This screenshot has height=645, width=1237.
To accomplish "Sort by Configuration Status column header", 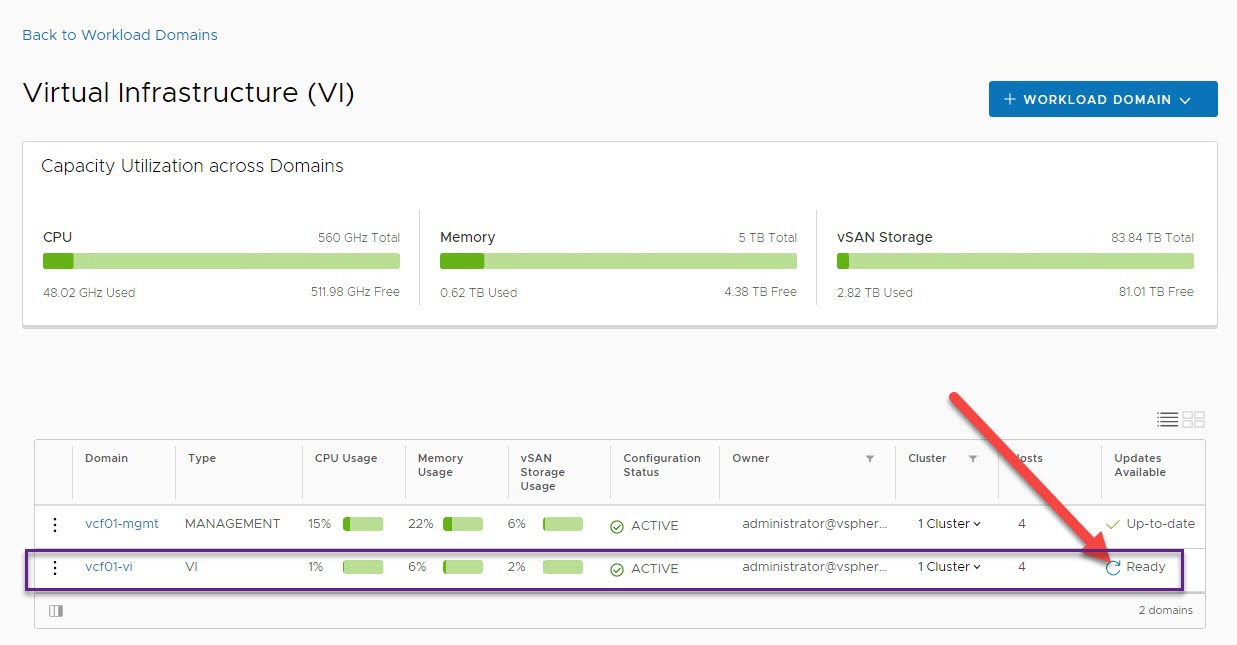I will pyautogui.click(x=661, y=465).
